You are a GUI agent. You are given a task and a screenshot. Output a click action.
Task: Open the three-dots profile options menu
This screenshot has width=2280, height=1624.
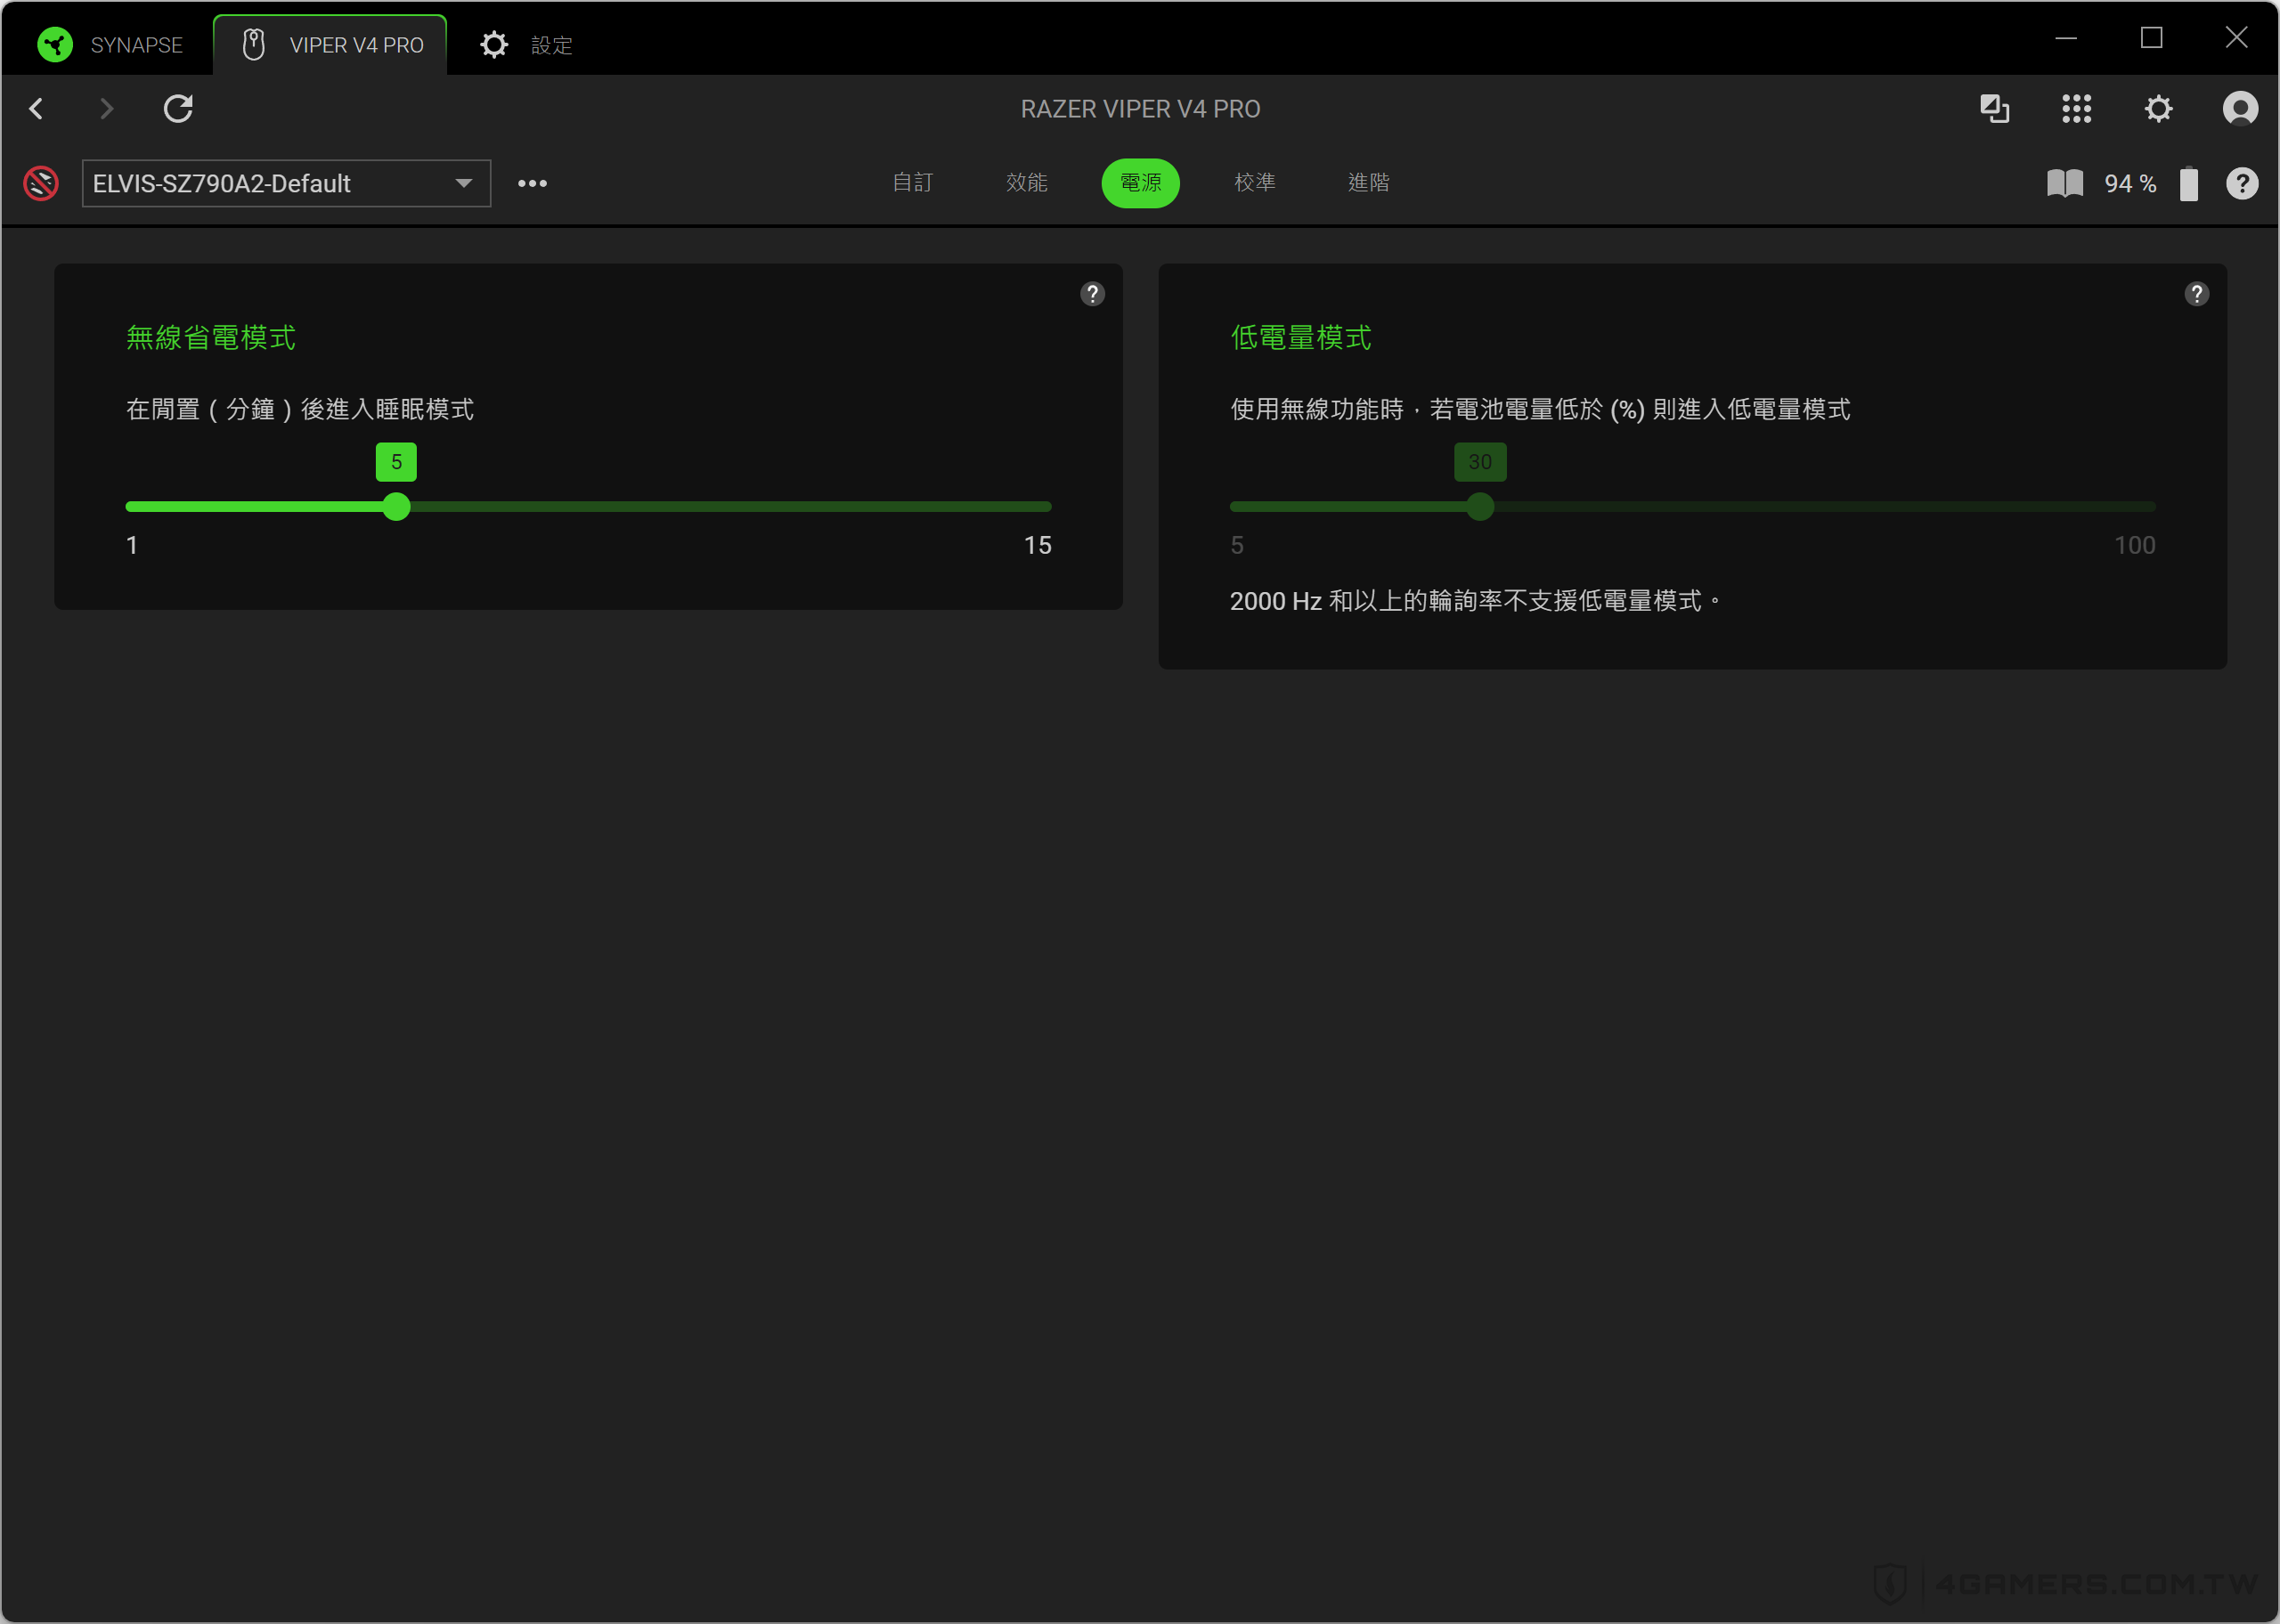coord(532,183)
